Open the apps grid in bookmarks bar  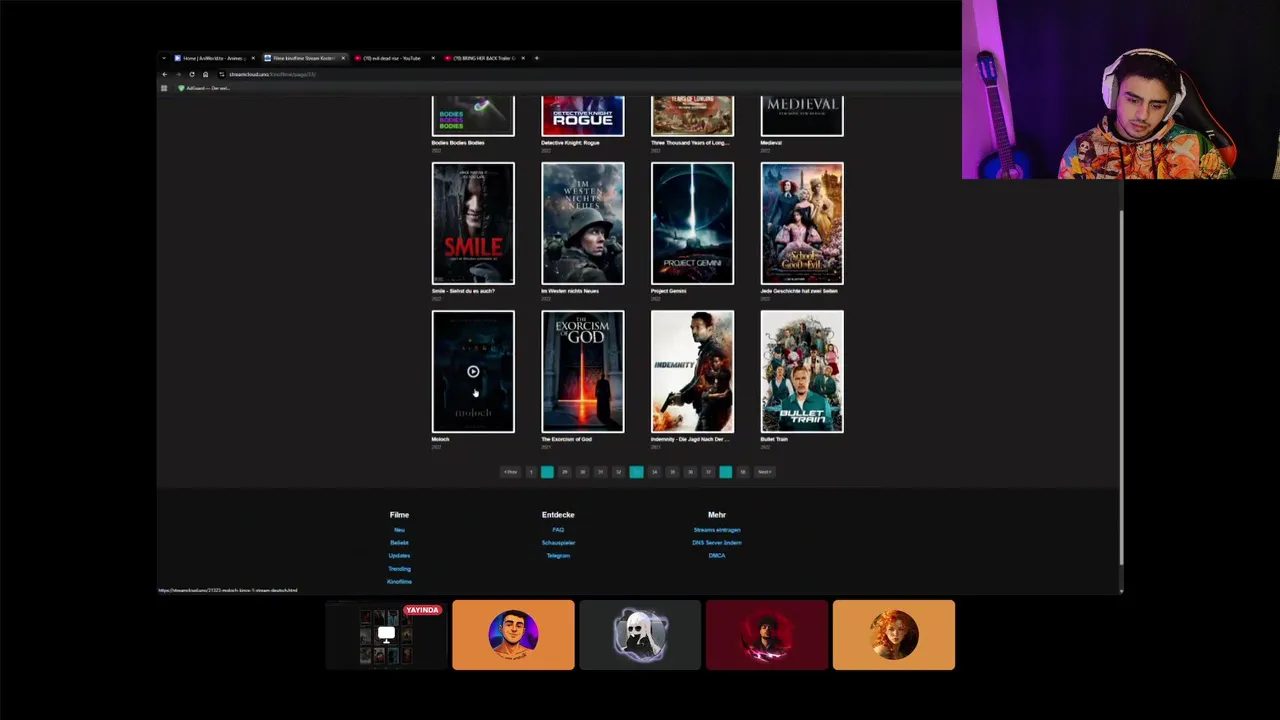point(164,88)
